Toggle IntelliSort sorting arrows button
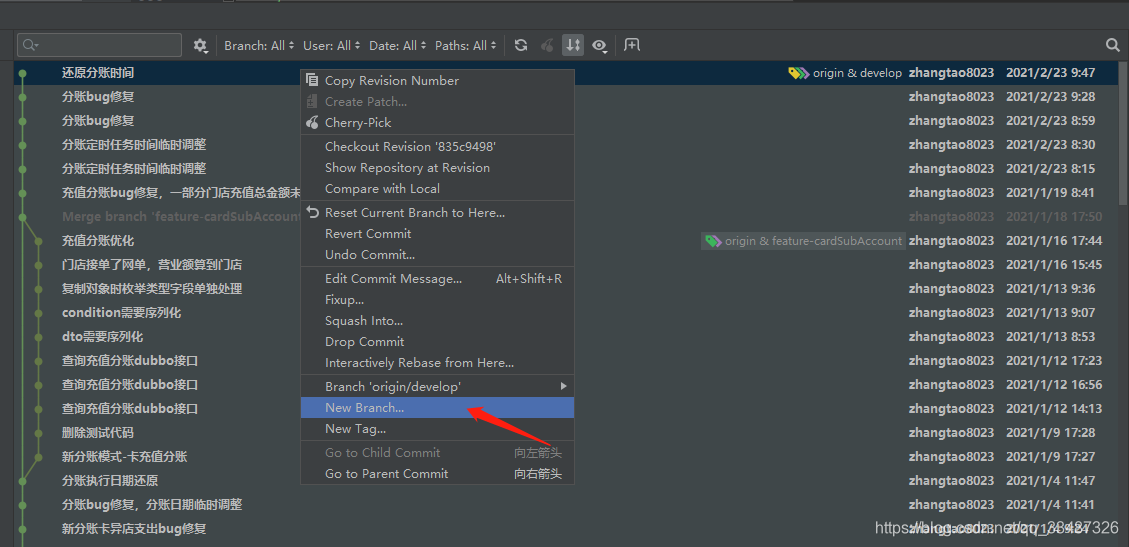This screenshot has height=547, width=1129. click(x=573, y=45)
